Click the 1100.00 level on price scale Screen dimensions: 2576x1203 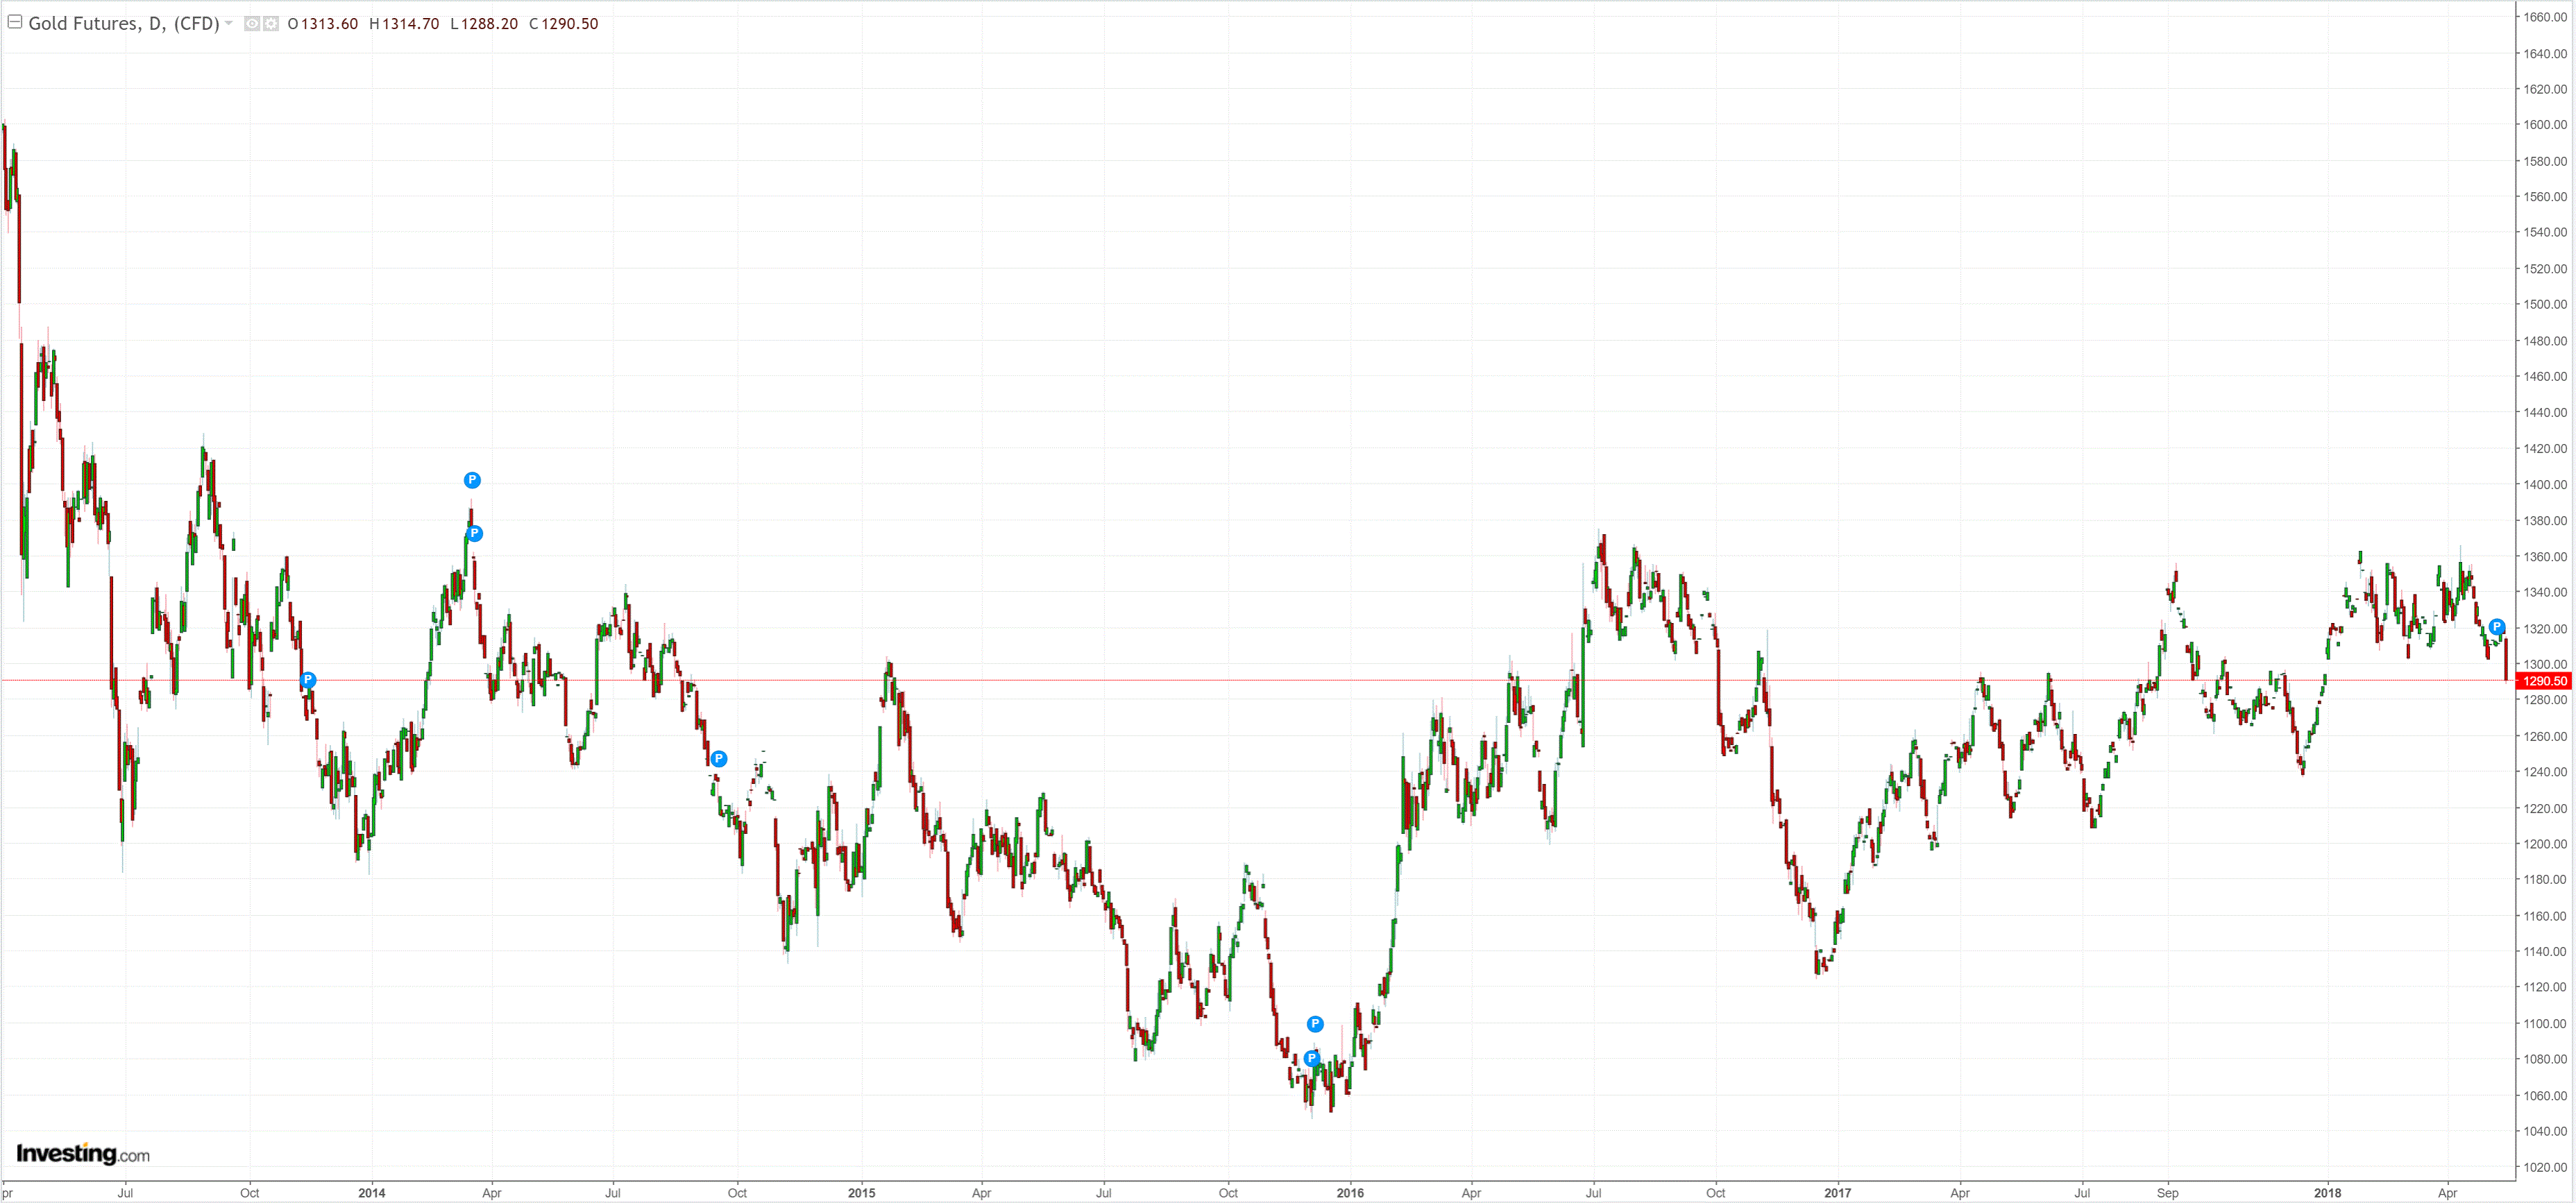click(2544, 1023)
